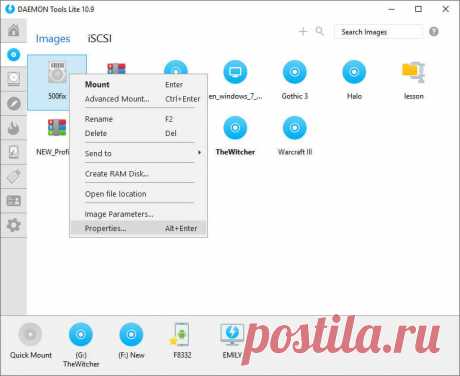
Task: Click the Search Images field
Action: coord(379,32)
